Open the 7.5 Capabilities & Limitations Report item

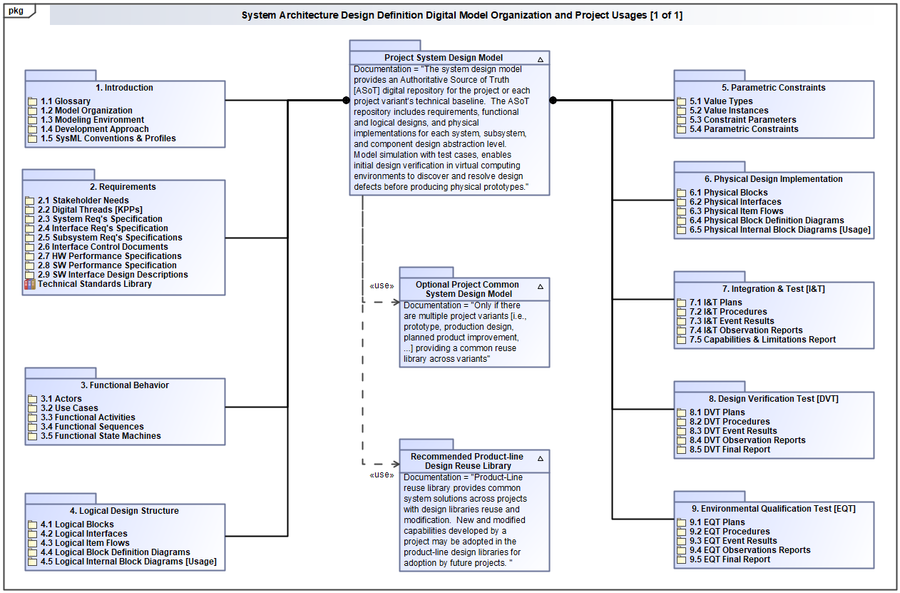pyautogui.click(x=762, y=340)
